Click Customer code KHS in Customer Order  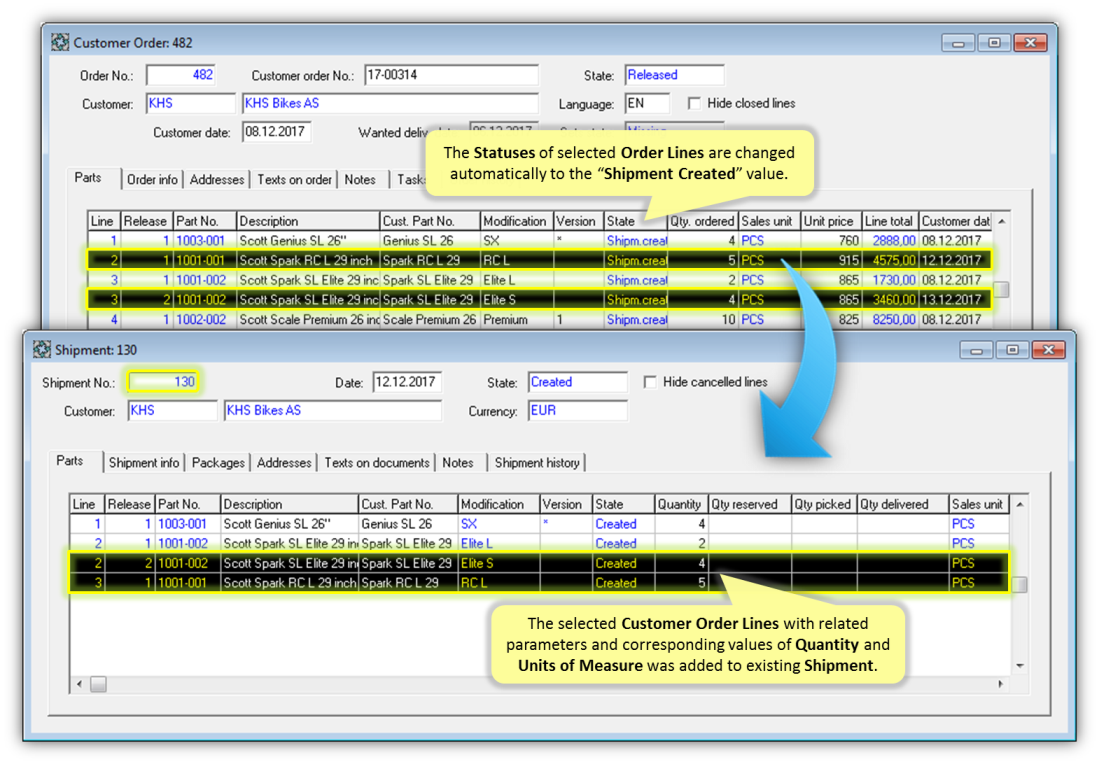click(191, 103)
